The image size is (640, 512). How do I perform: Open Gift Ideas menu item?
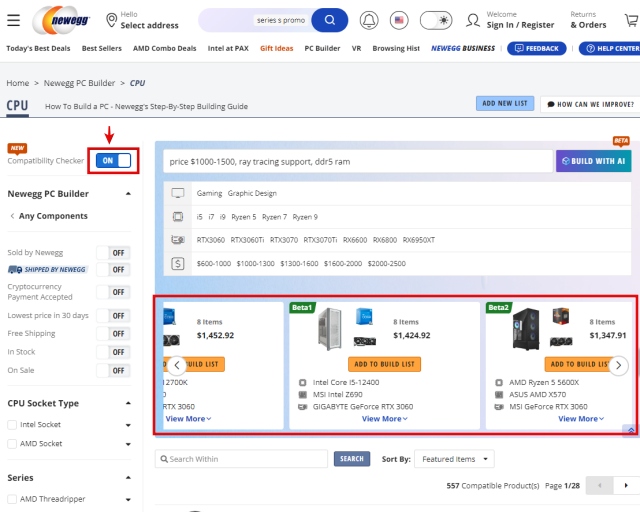point(276,49)
